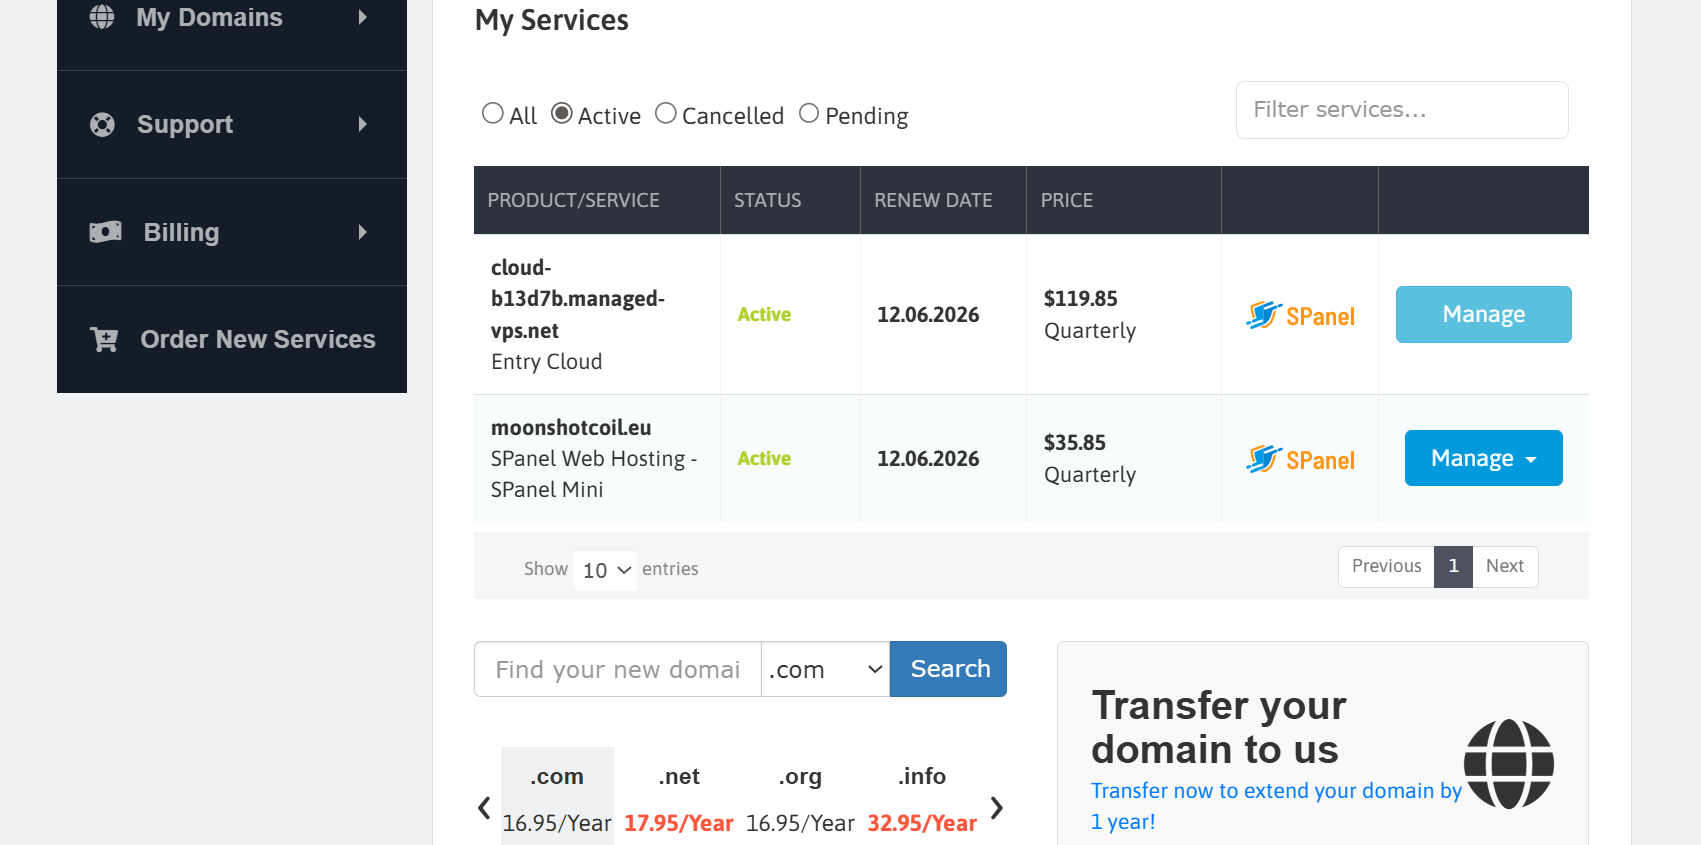Open the Show entries count dropdown
The width and height of the screenshot is (1701, 845).
click(x=606, y=570)
